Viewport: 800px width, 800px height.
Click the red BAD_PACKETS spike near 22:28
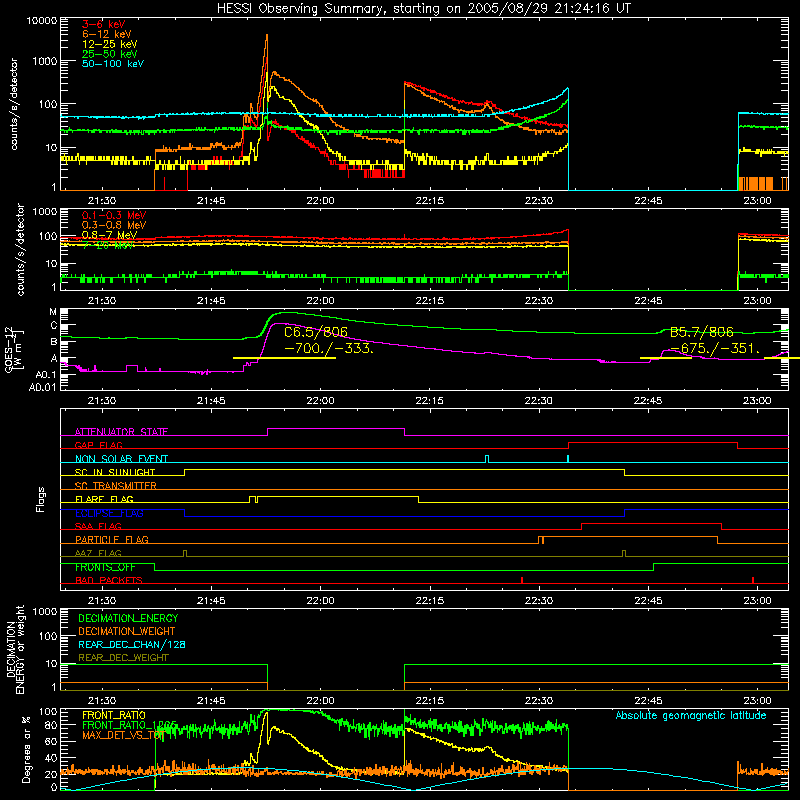[522, 580]
